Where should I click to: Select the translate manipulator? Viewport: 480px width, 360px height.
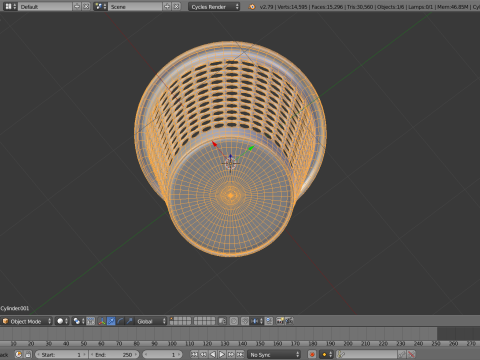111,321
